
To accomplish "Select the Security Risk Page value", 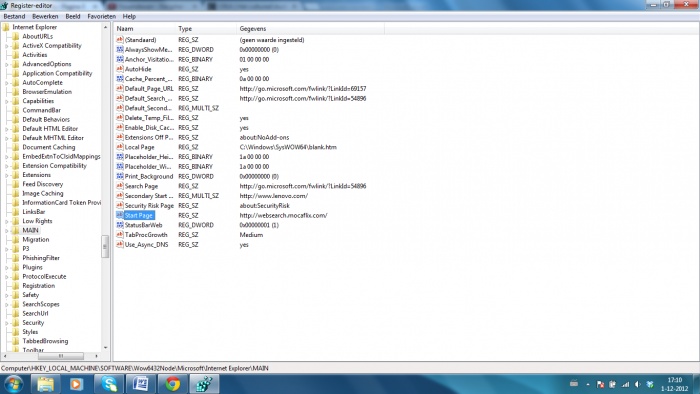I will (x=149, y=205).
